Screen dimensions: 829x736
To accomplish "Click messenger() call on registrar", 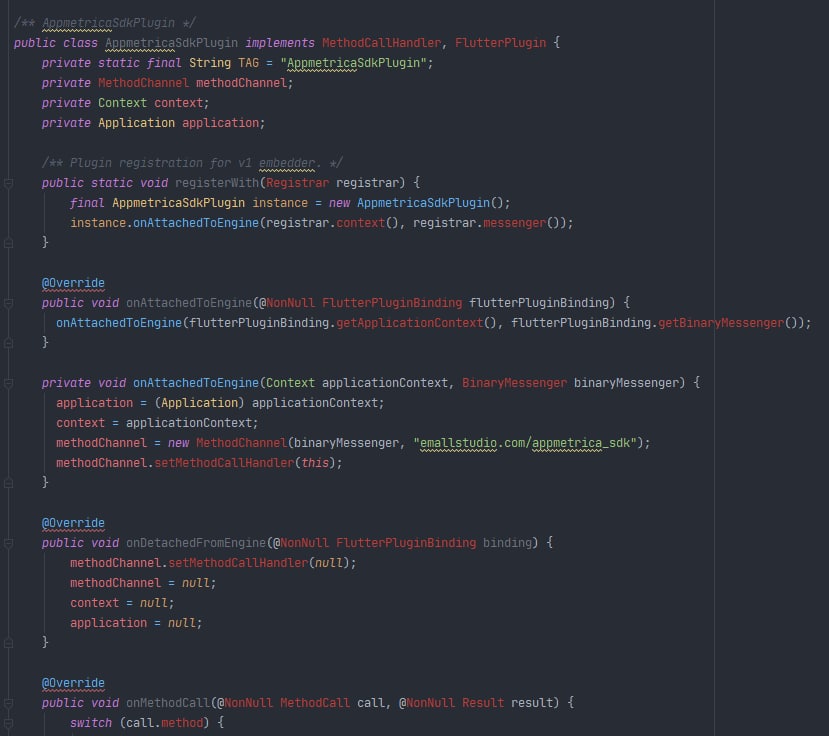I will (525, 223).
